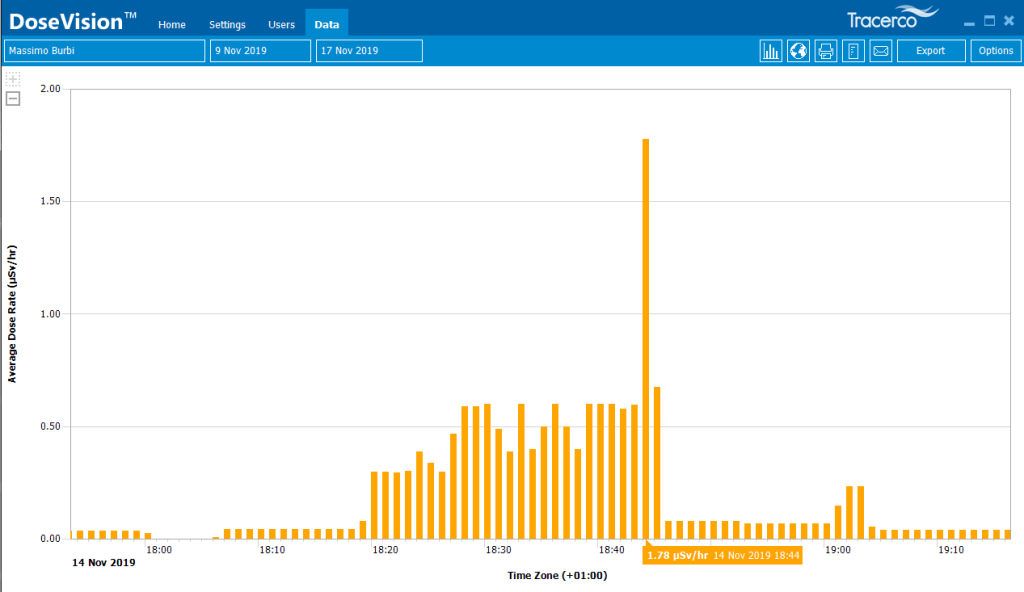Click the Options button
Image resolution: width=1024 pixels, height=592 pixels.
995,51
